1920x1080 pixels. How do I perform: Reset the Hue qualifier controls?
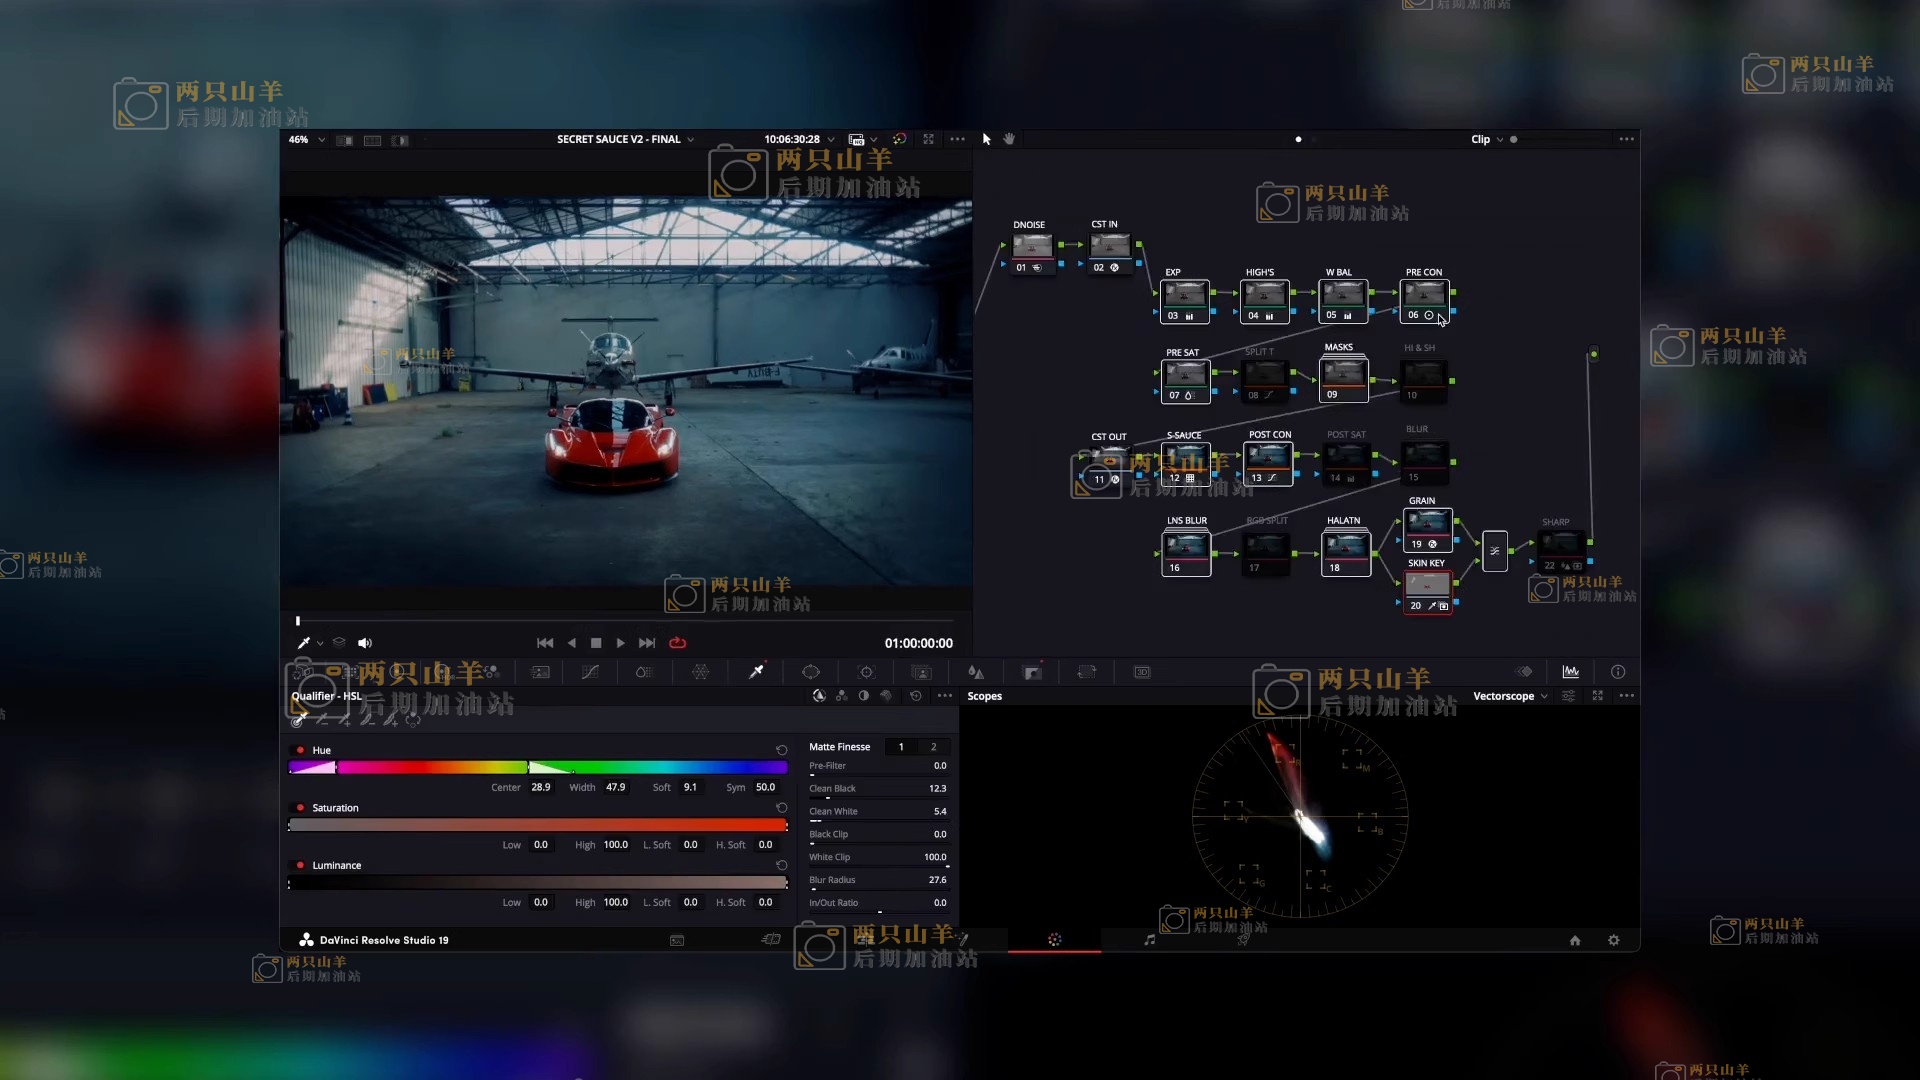pos(781,750)
